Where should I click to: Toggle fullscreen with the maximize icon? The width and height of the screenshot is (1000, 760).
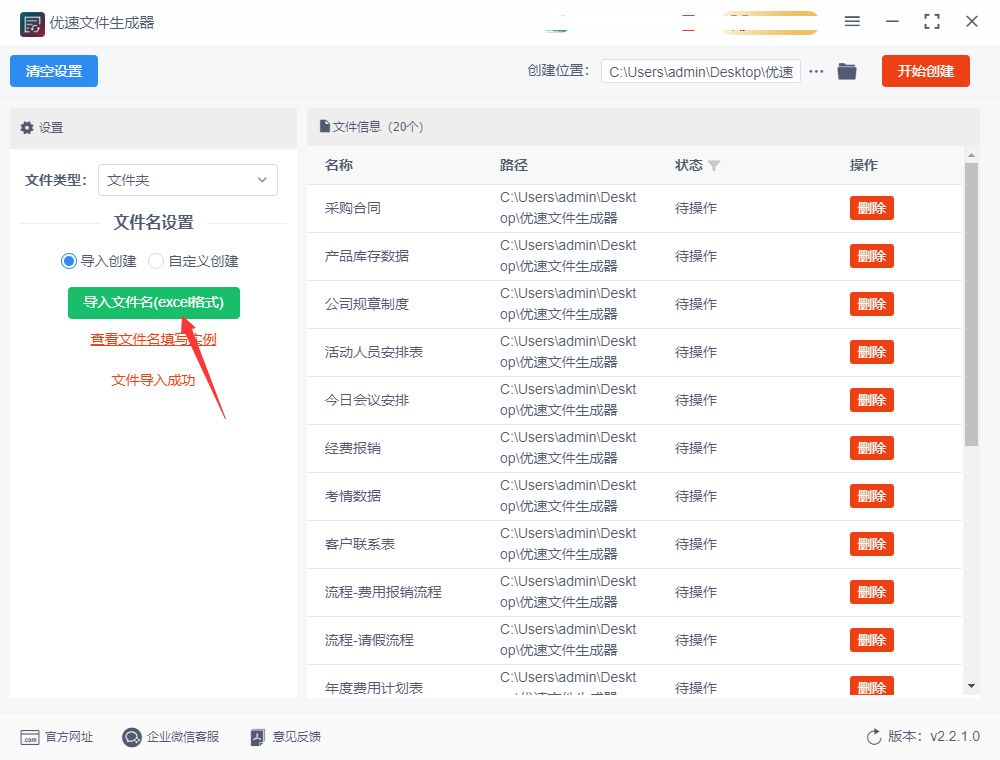tap(932, 22)
